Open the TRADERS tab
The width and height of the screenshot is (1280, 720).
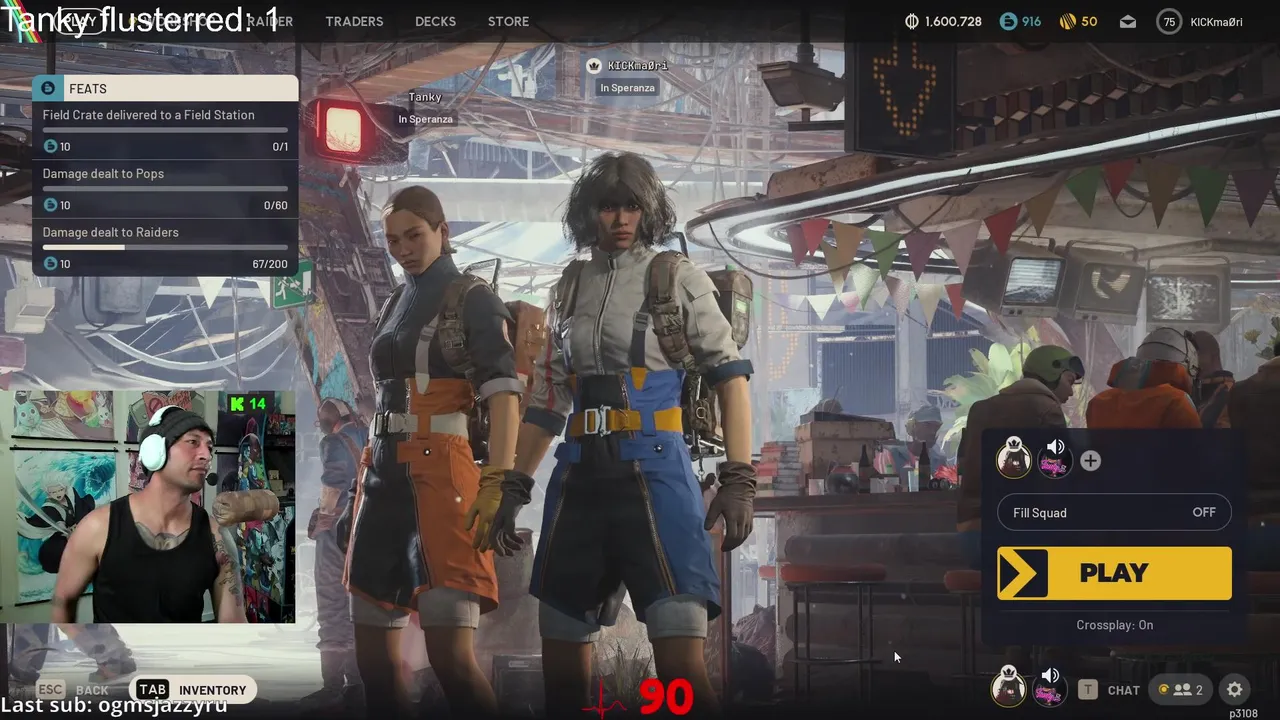point(354,21)
